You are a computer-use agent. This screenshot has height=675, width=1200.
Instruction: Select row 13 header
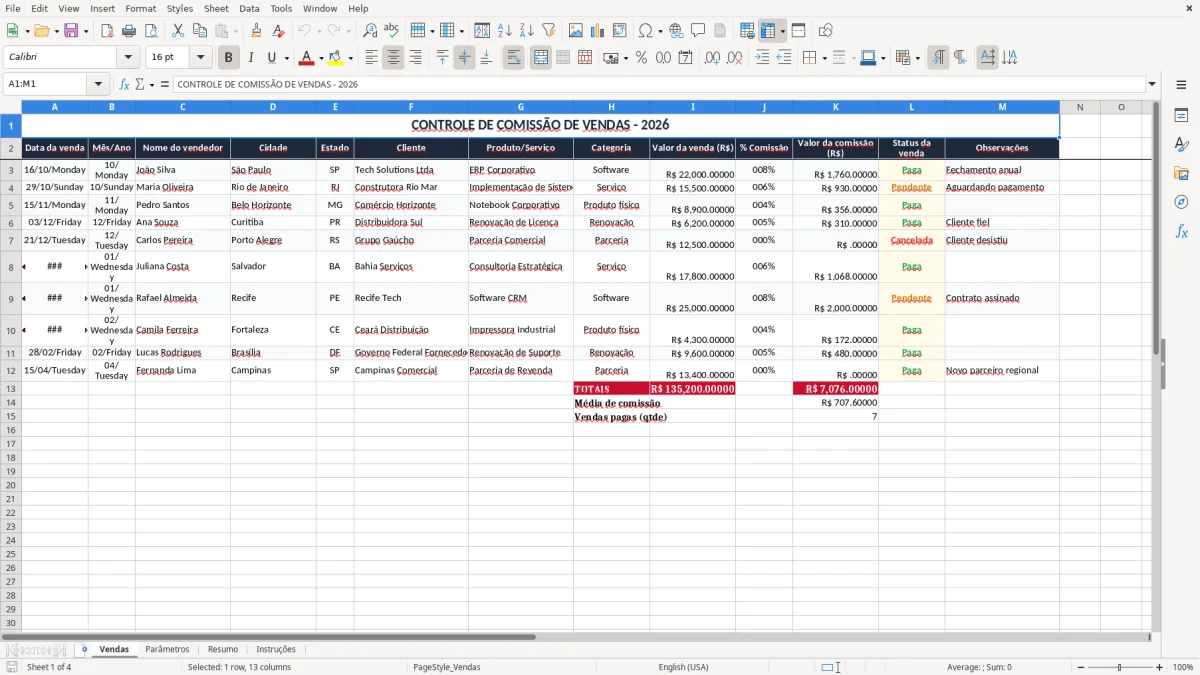pos(11,388)
